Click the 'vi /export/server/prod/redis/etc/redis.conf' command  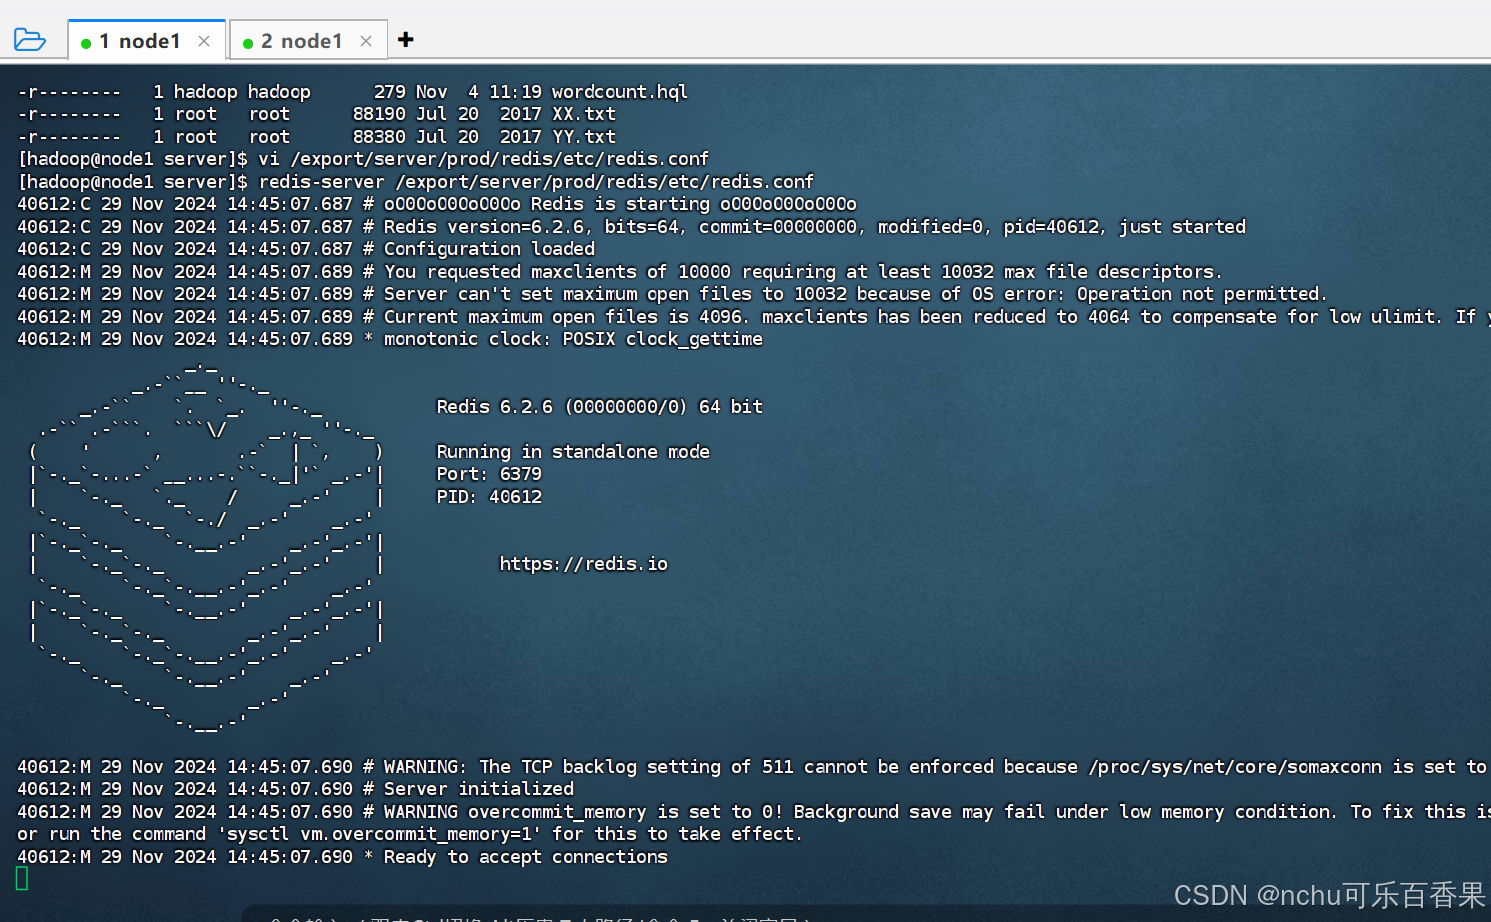(x=484, y=159)
